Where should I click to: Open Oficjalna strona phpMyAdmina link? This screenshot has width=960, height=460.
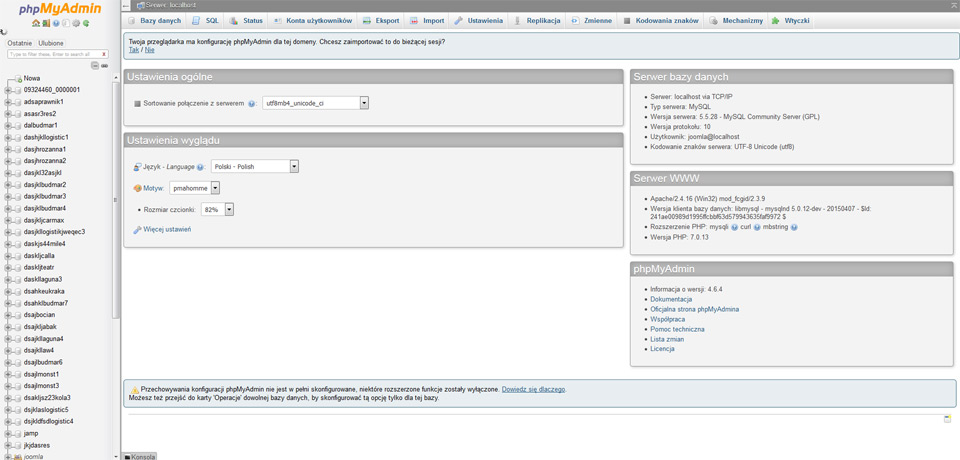[694, 309]
